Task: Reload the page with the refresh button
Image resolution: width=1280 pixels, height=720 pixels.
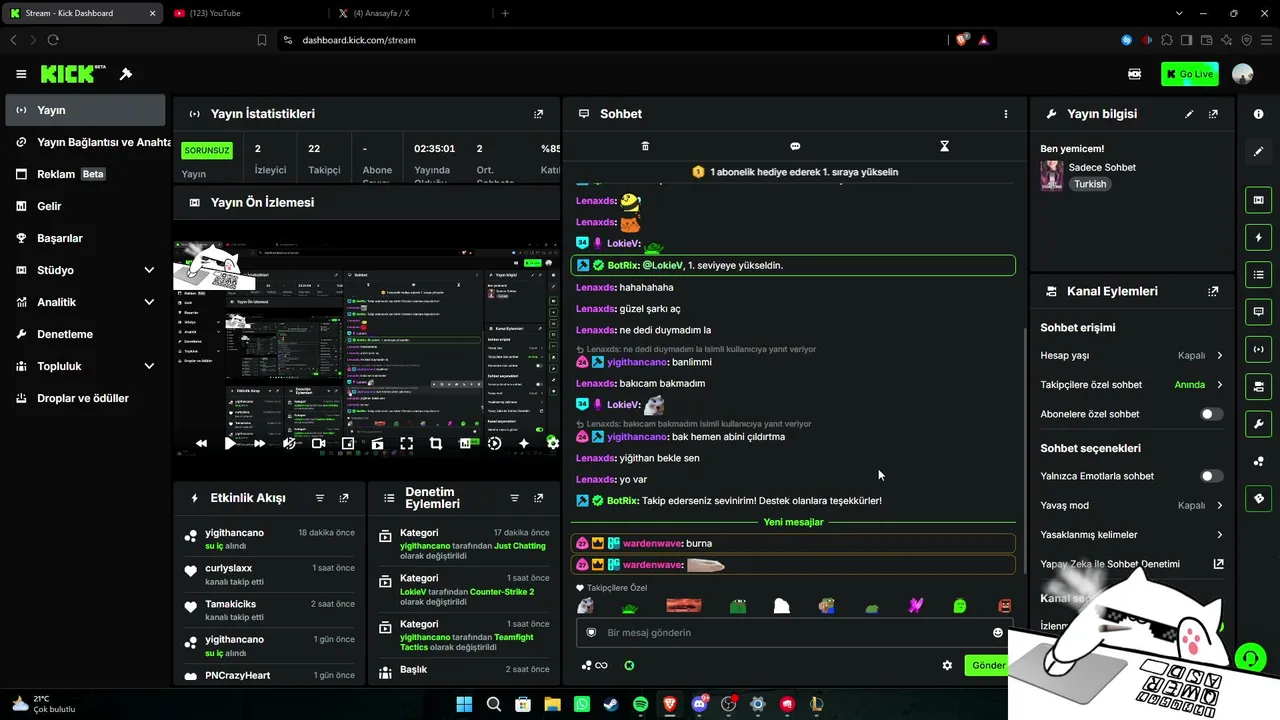Action: tap(53, 40)
